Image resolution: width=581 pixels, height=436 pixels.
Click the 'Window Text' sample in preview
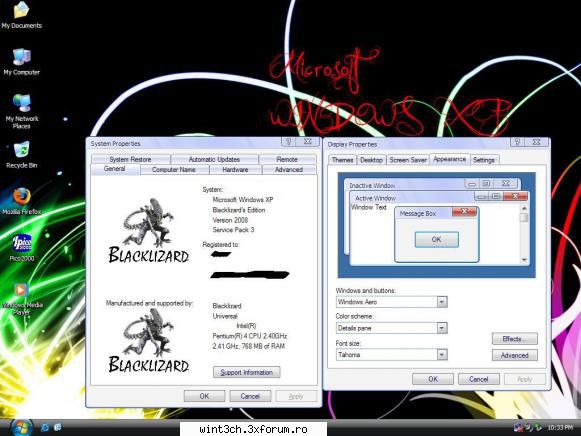point(369,207)
